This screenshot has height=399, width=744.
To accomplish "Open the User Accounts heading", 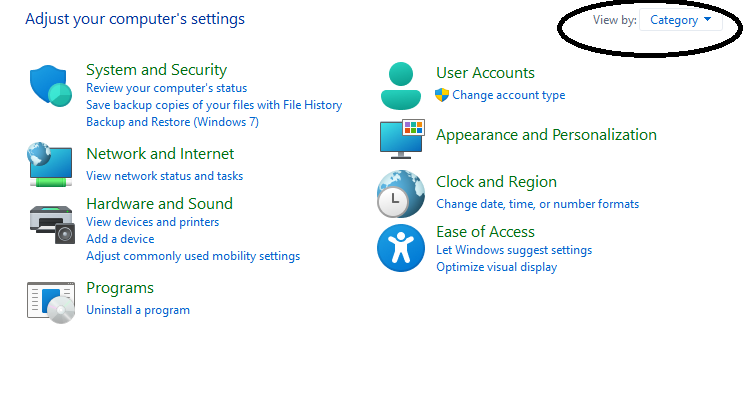I will (485, 73).
